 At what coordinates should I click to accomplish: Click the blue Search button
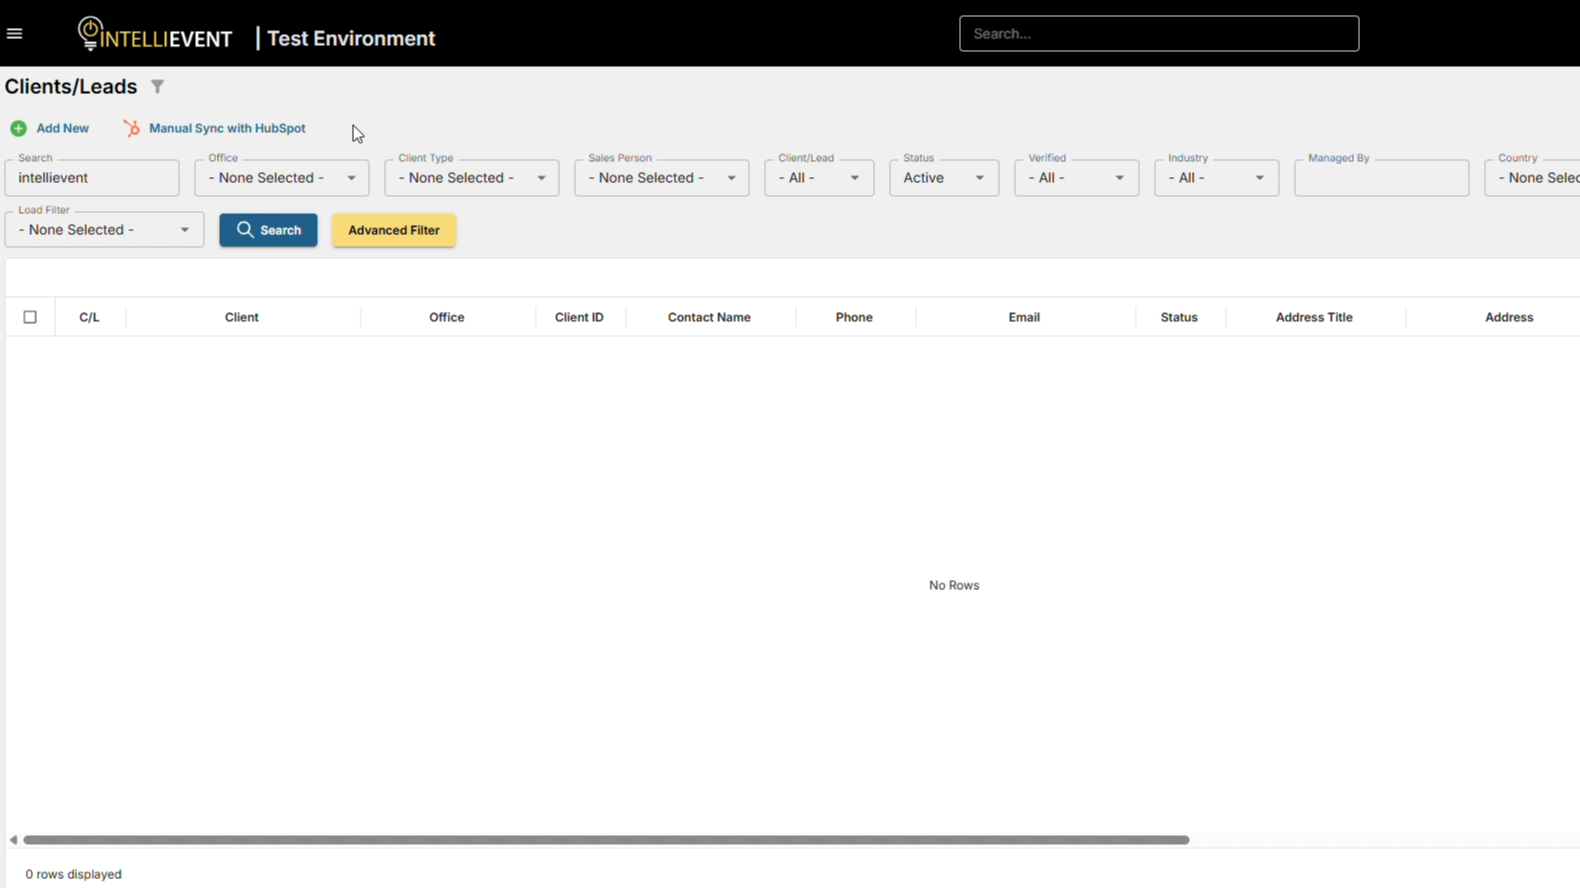click(268, 230)
